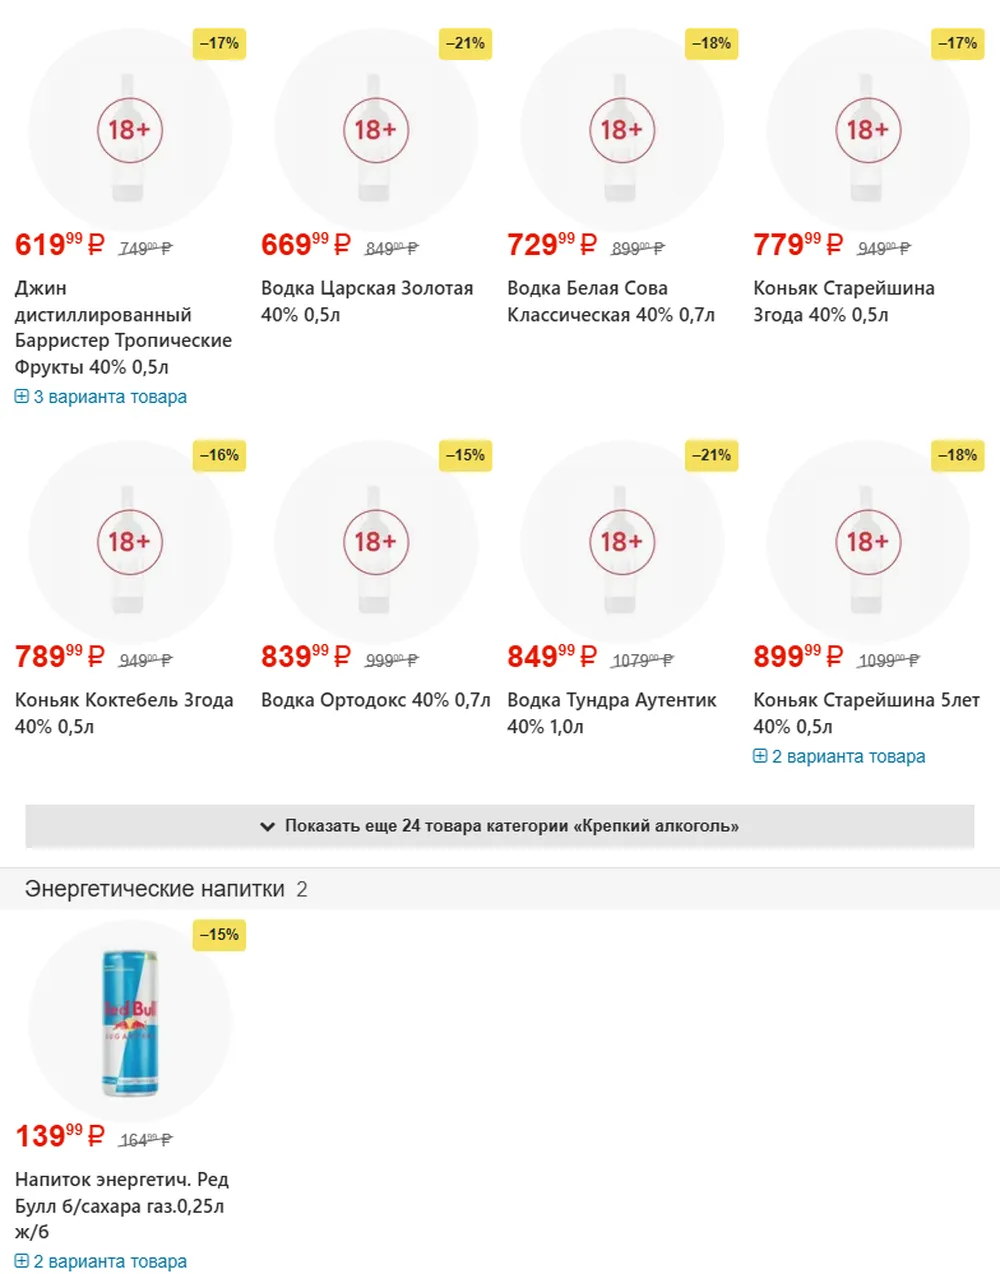1000x1274 pixels.
Task: Select the Энергетические напитки category header
Action: [x=155, y=889]
